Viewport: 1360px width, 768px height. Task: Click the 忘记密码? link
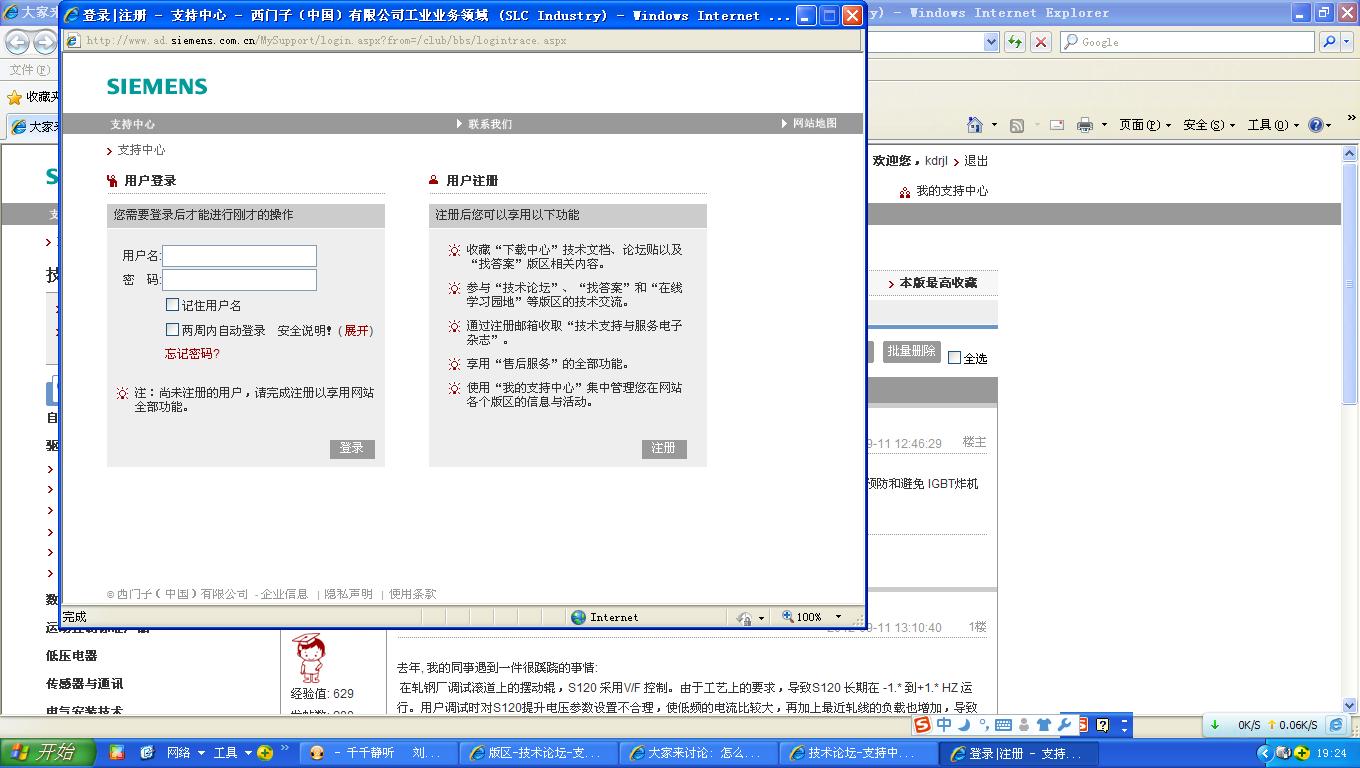point(192,354)
